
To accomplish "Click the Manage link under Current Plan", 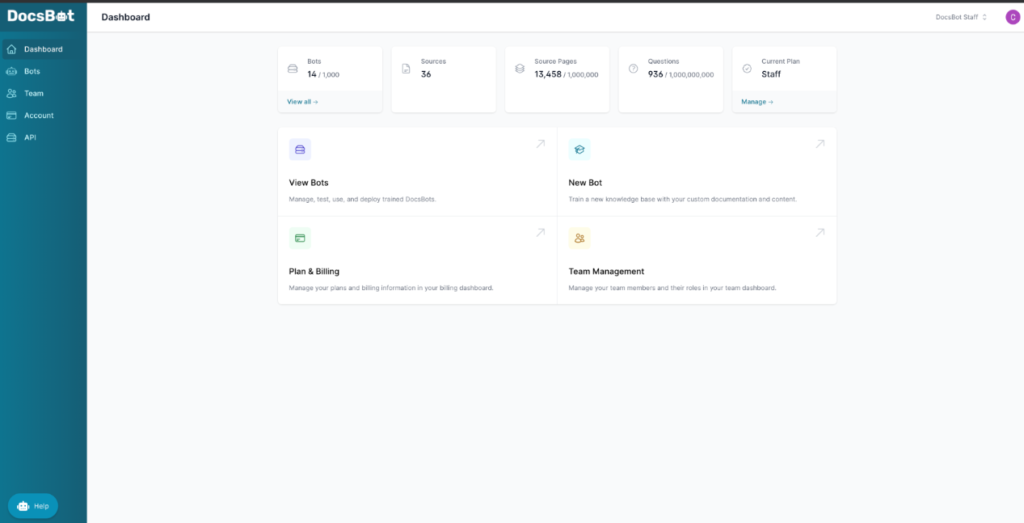I will pyautogui.click(x=757, y=102).
